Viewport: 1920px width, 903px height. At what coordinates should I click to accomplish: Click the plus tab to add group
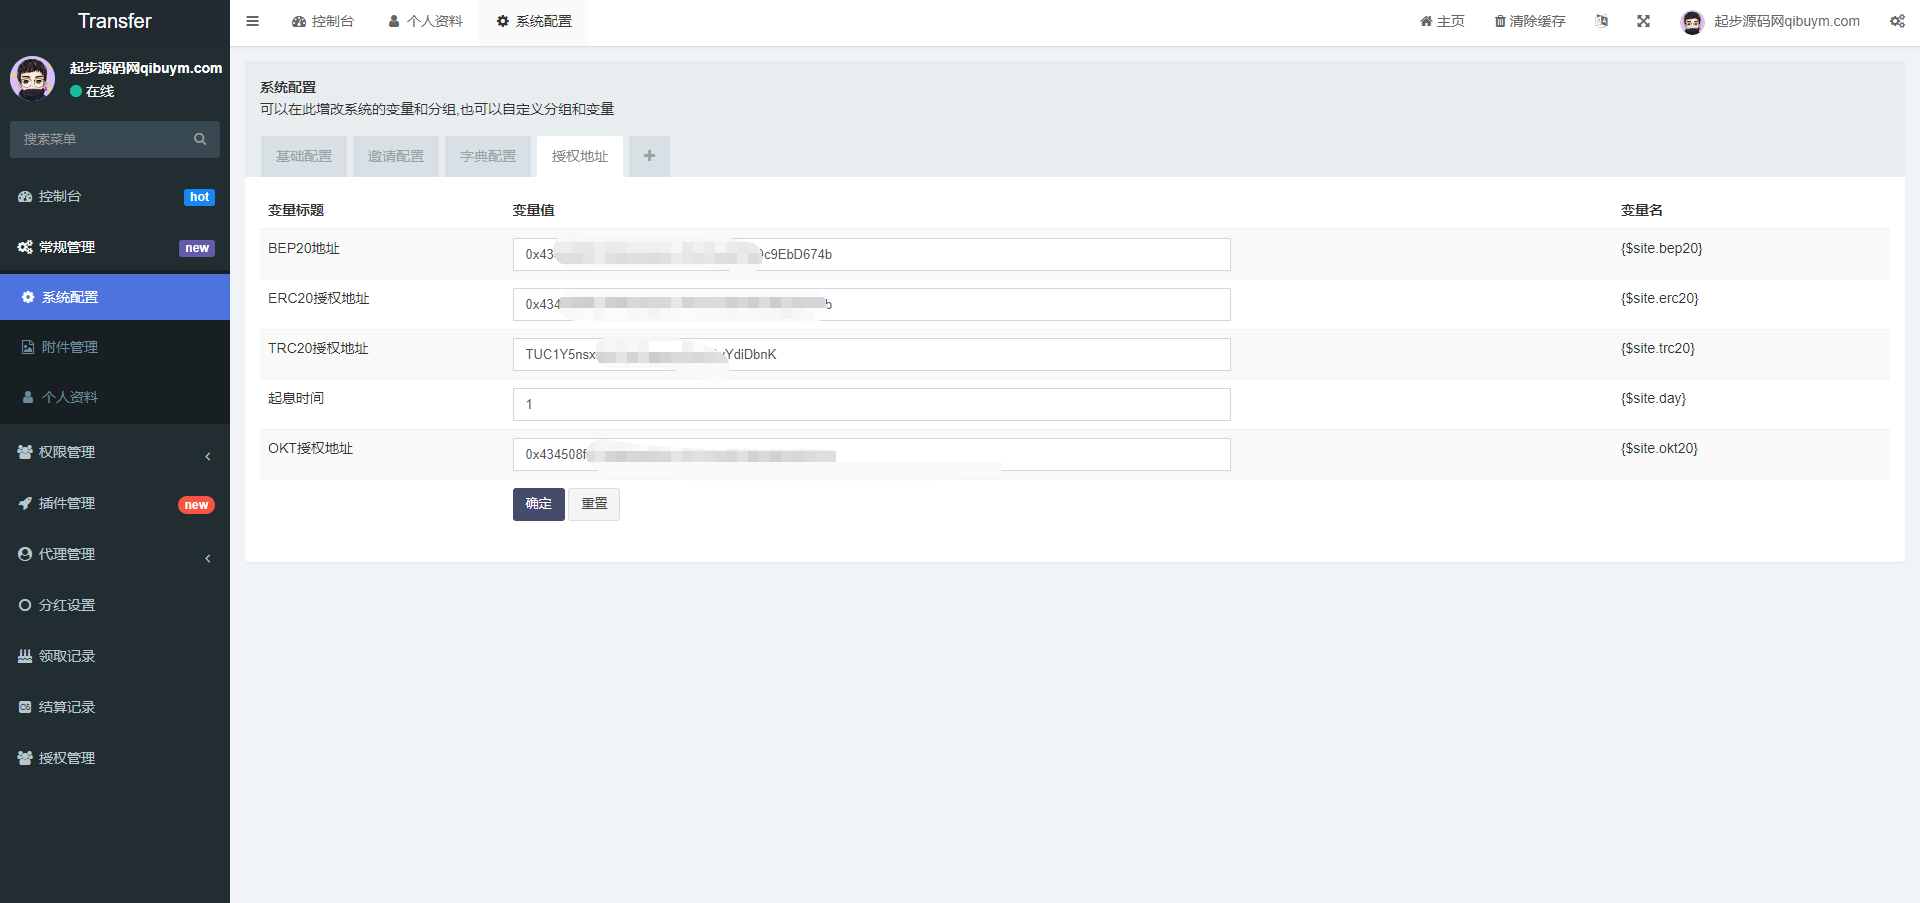(649, 156)
